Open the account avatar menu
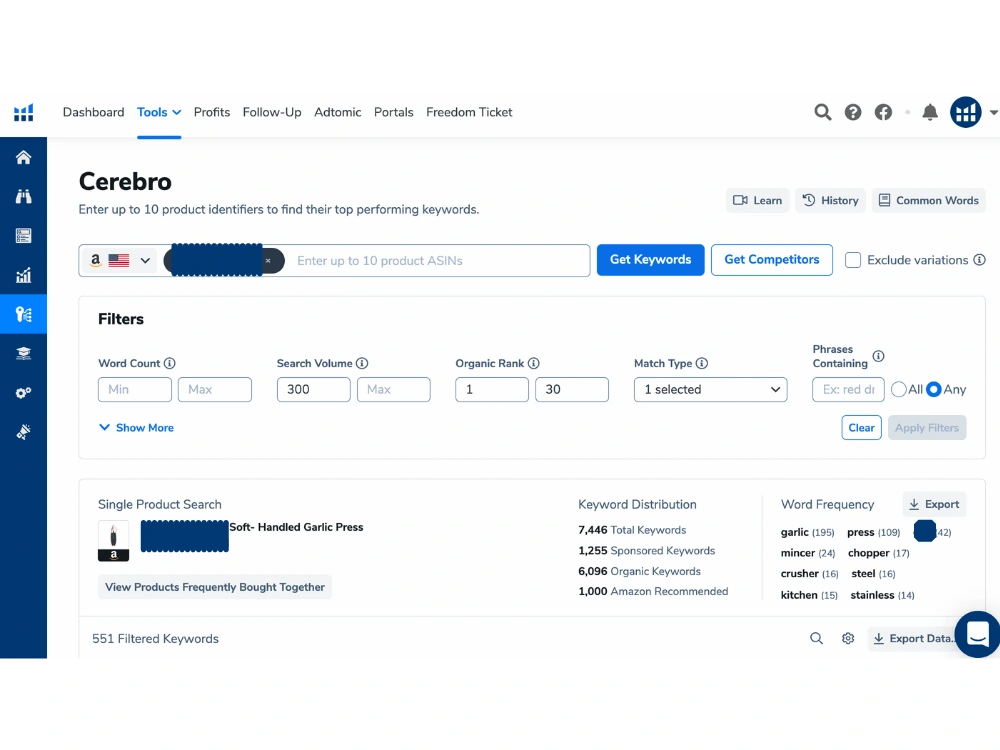The height and width of the screenshot is (750, 1000). (x=966, y=112)
